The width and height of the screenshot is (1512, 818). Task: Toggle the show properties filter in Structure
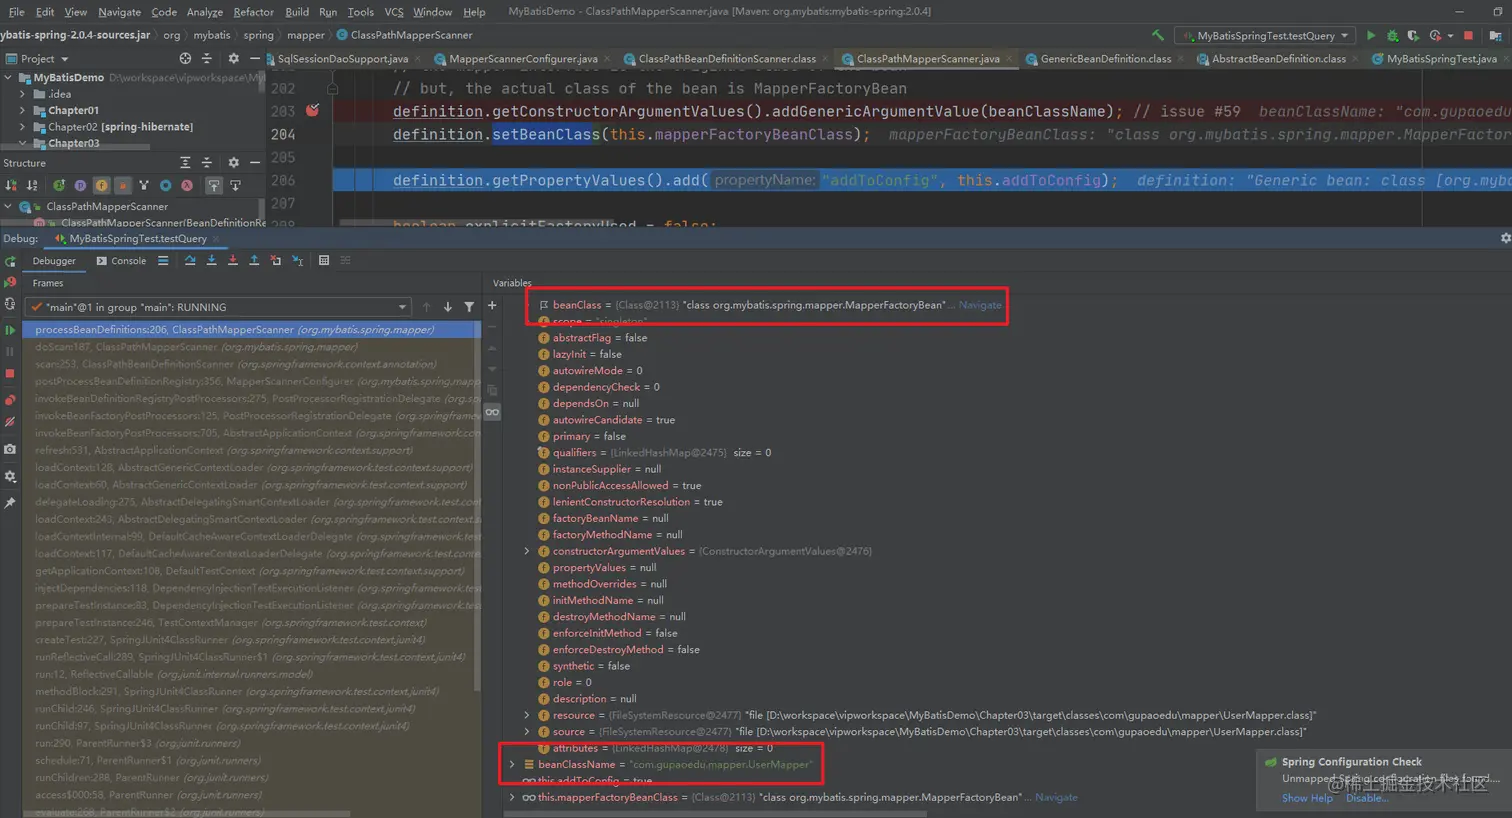tap(80, 186)
